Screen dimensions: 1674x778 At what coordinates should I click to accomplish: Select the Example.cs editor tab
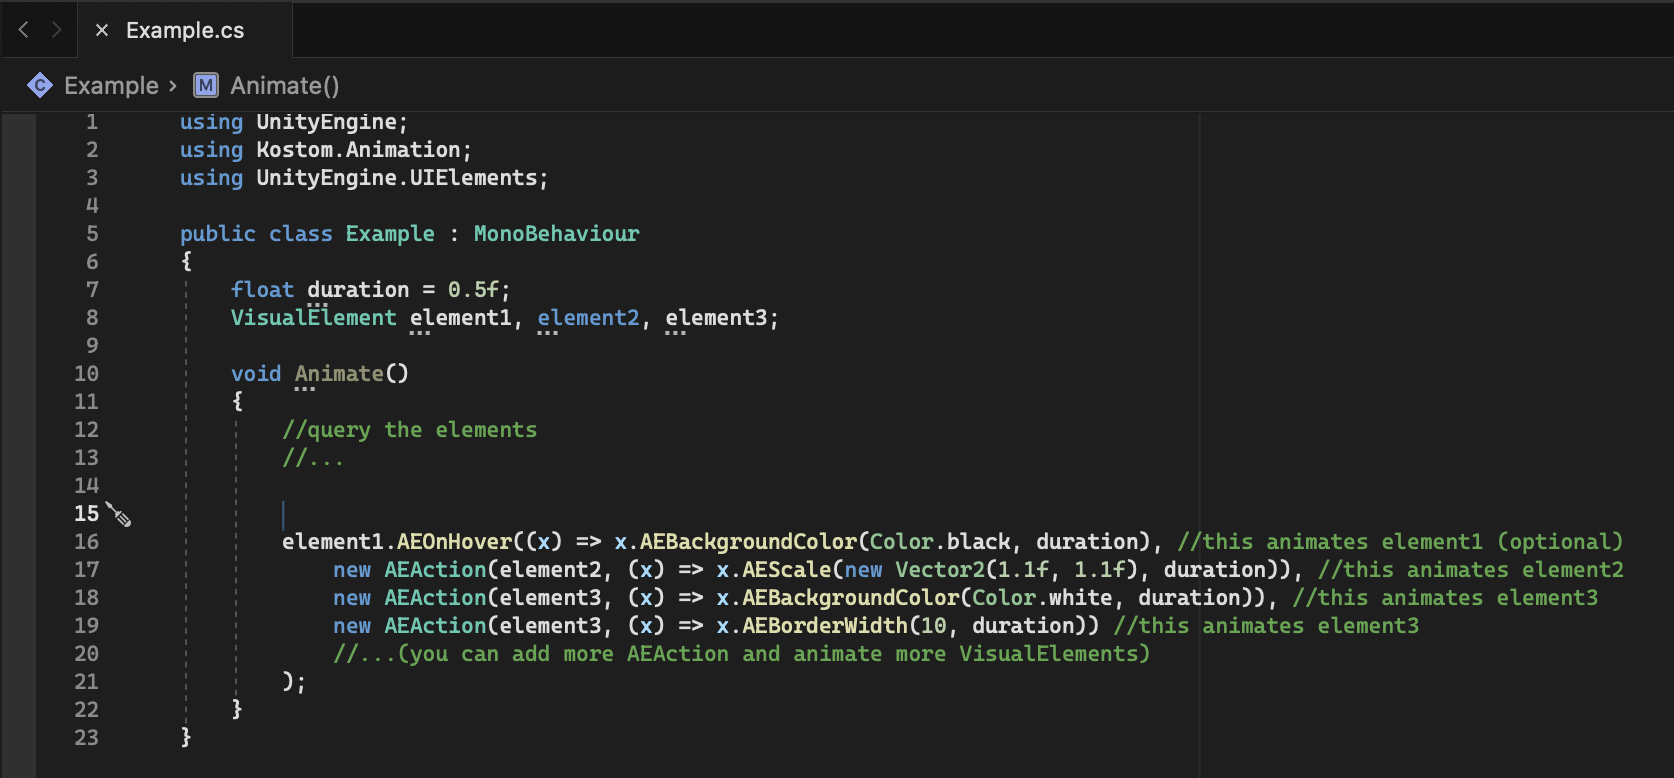(185, 30)
